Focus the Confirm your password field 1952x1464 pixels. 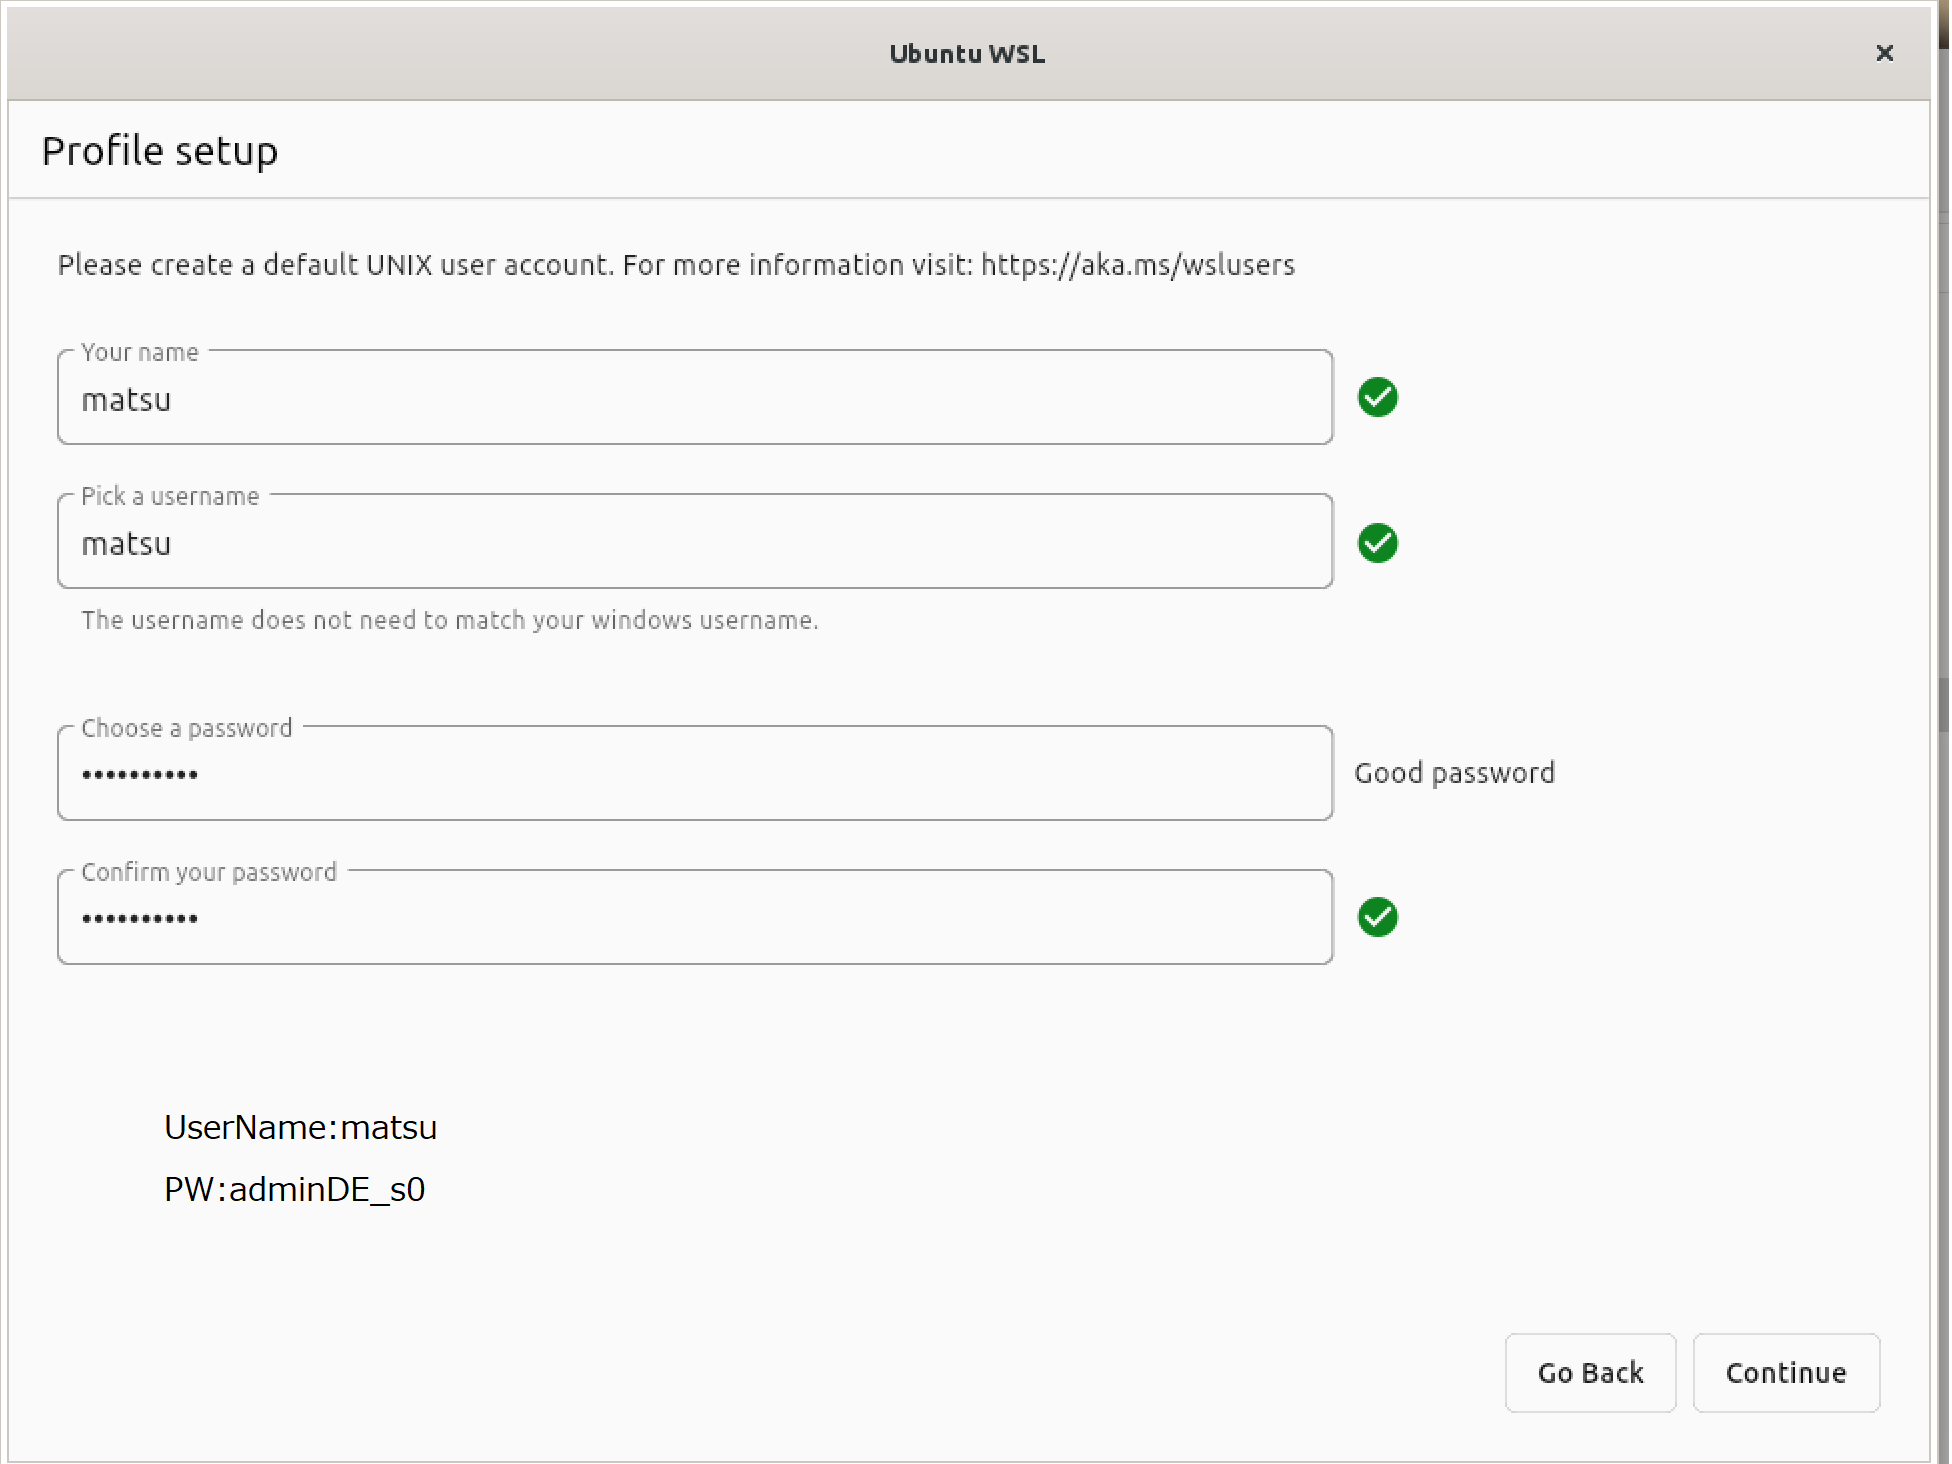click(x=695, y=918)
